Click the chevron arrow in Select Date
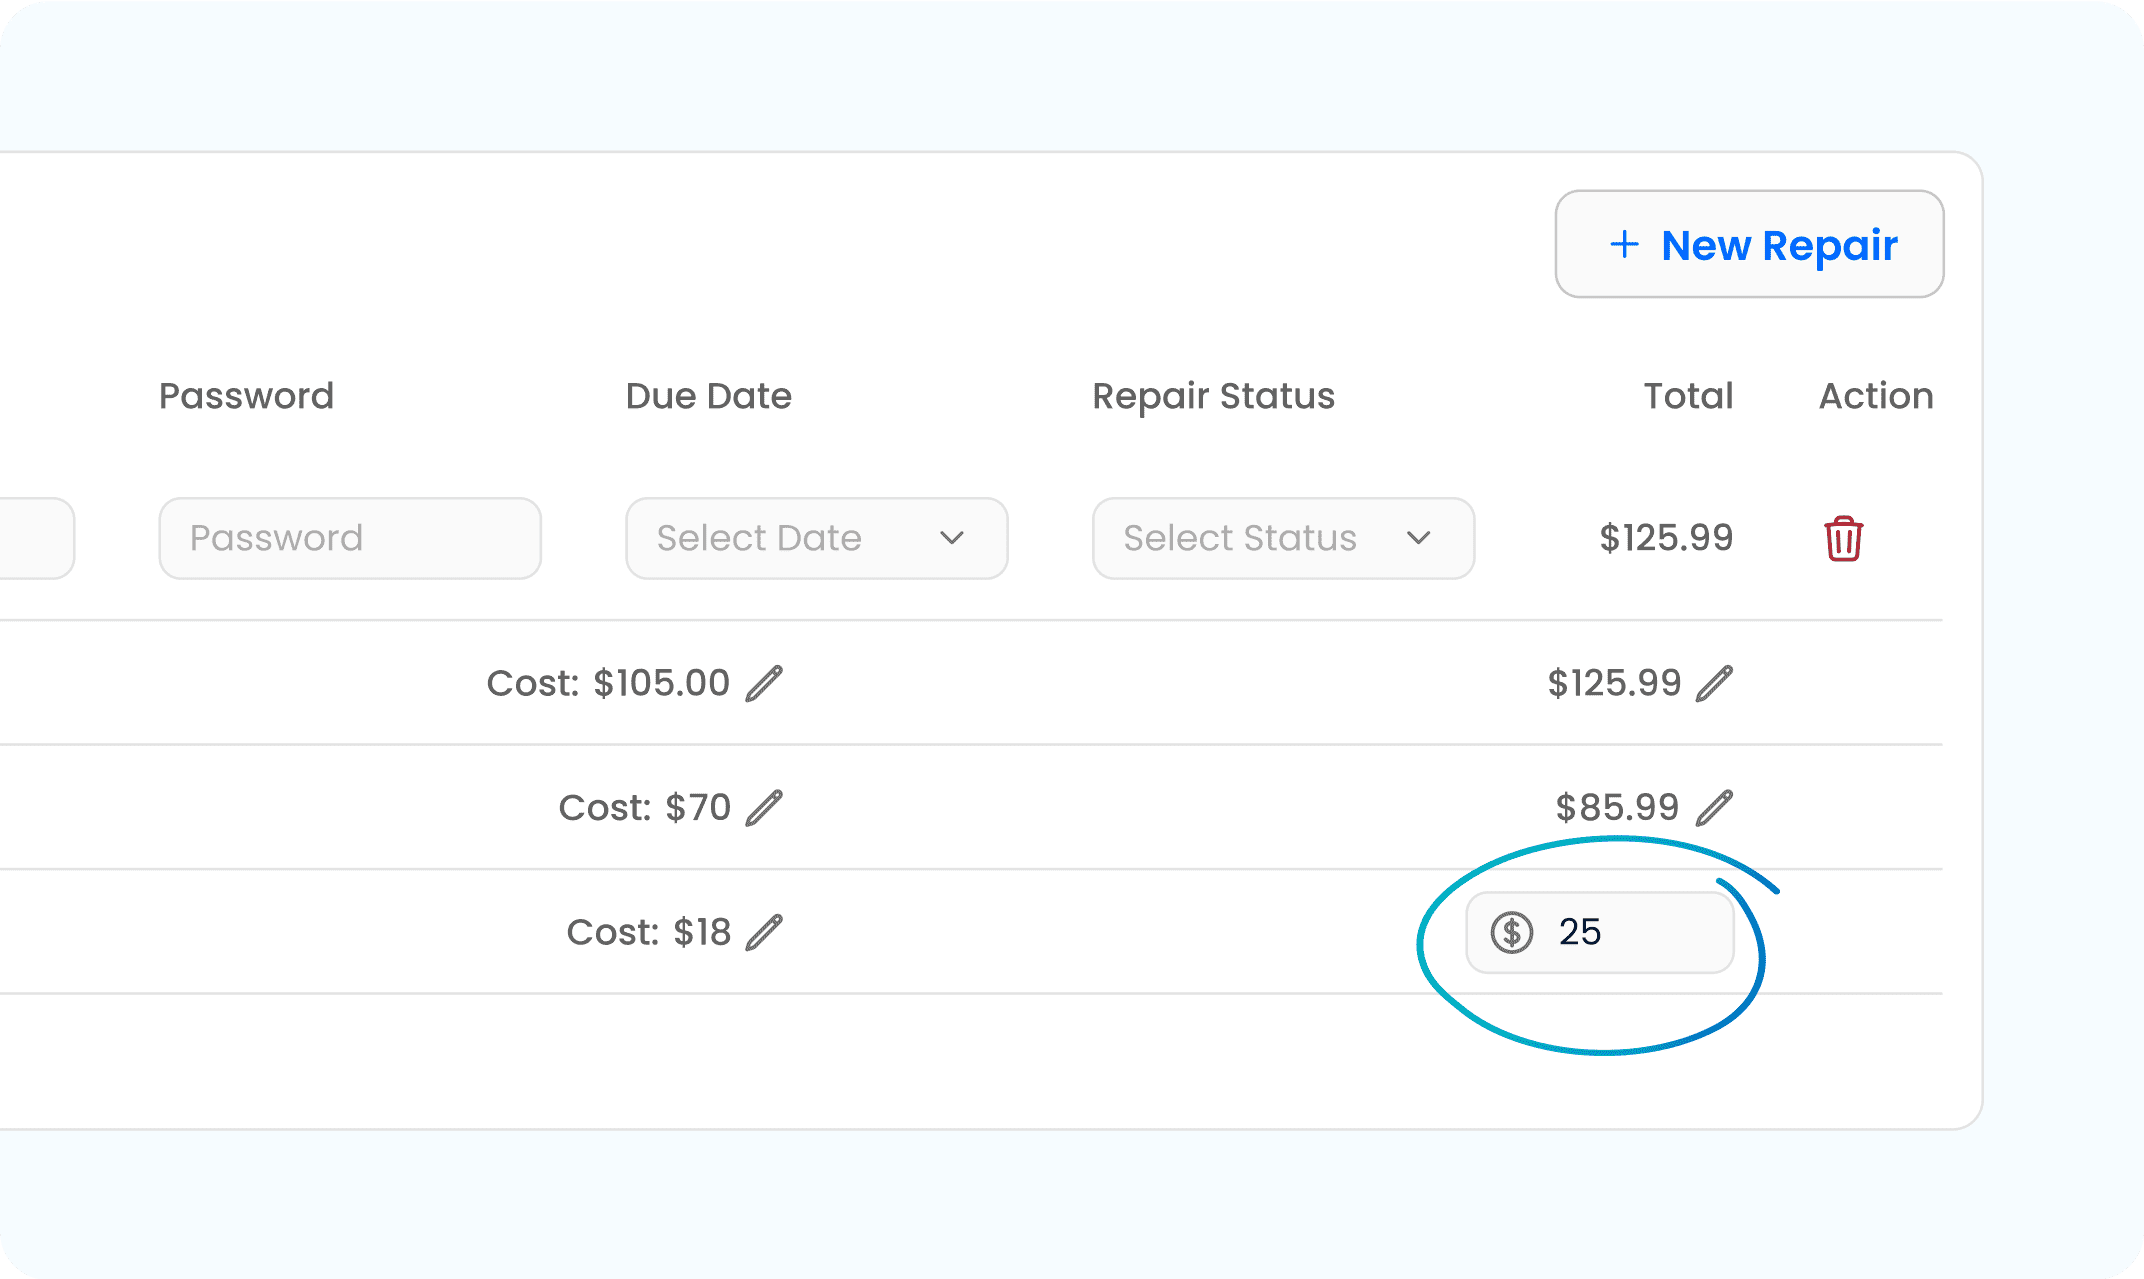This screenshot has width=2144, height=1279. (952, 538)
